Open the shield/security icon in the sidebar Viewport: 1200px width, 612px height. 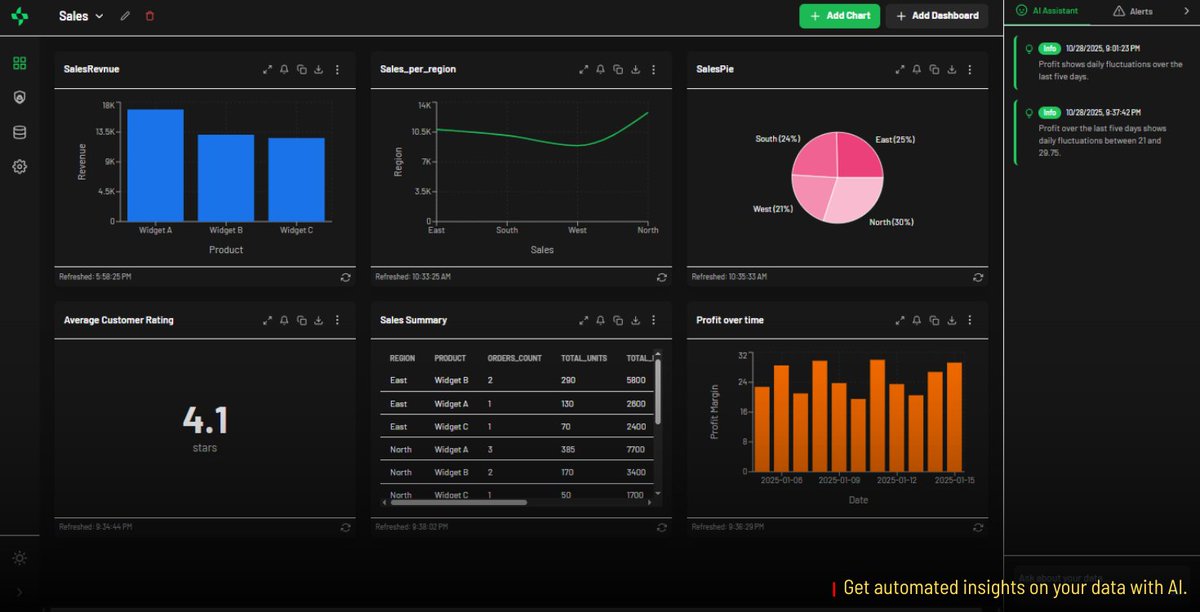[x=19, y=96]
